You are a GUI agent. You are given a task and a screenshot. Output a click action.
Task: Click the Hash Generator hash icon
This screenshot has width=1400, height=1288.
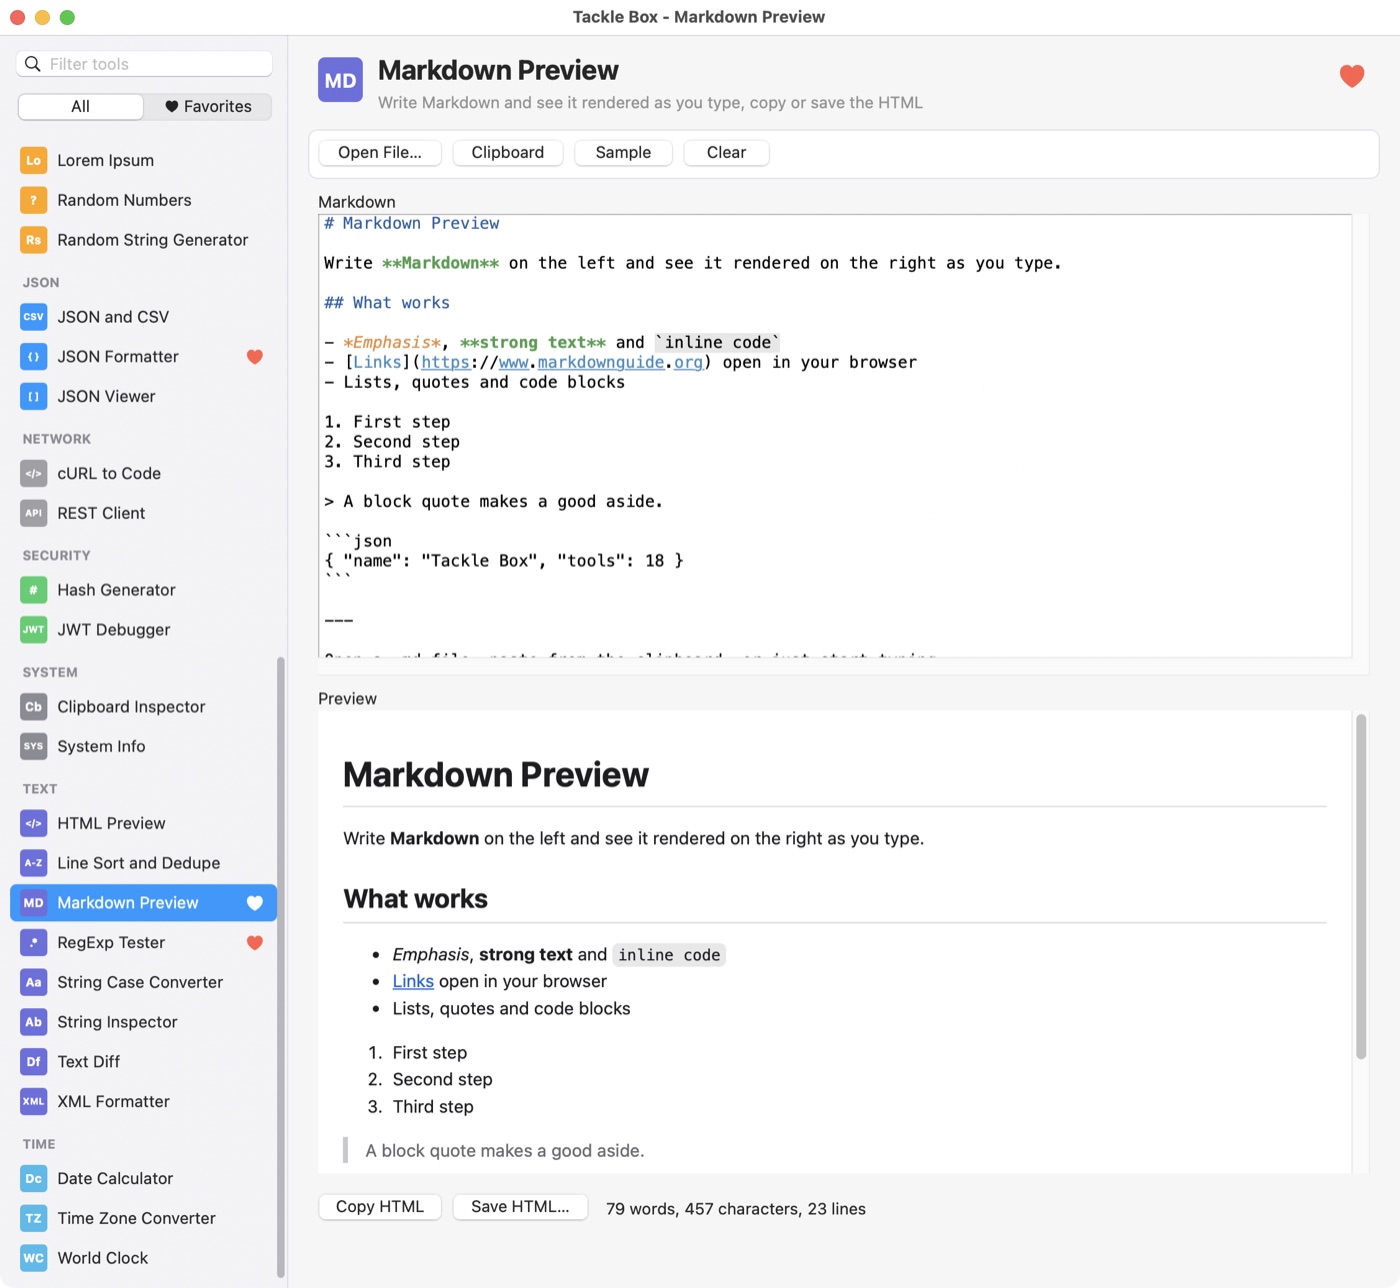pos(33,590)
